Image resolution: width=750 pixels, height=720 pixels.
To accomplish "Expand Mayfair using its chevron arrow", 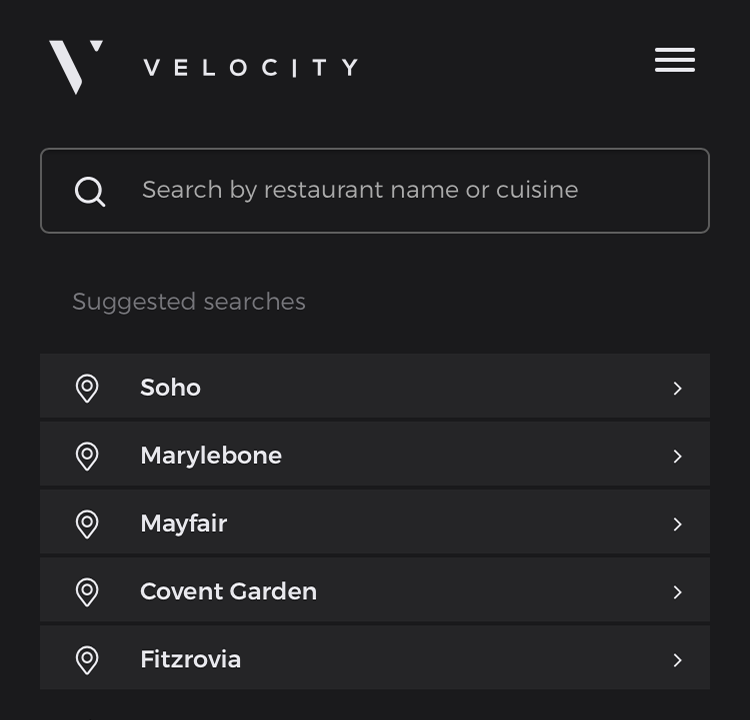I will [x=677, y=524].
